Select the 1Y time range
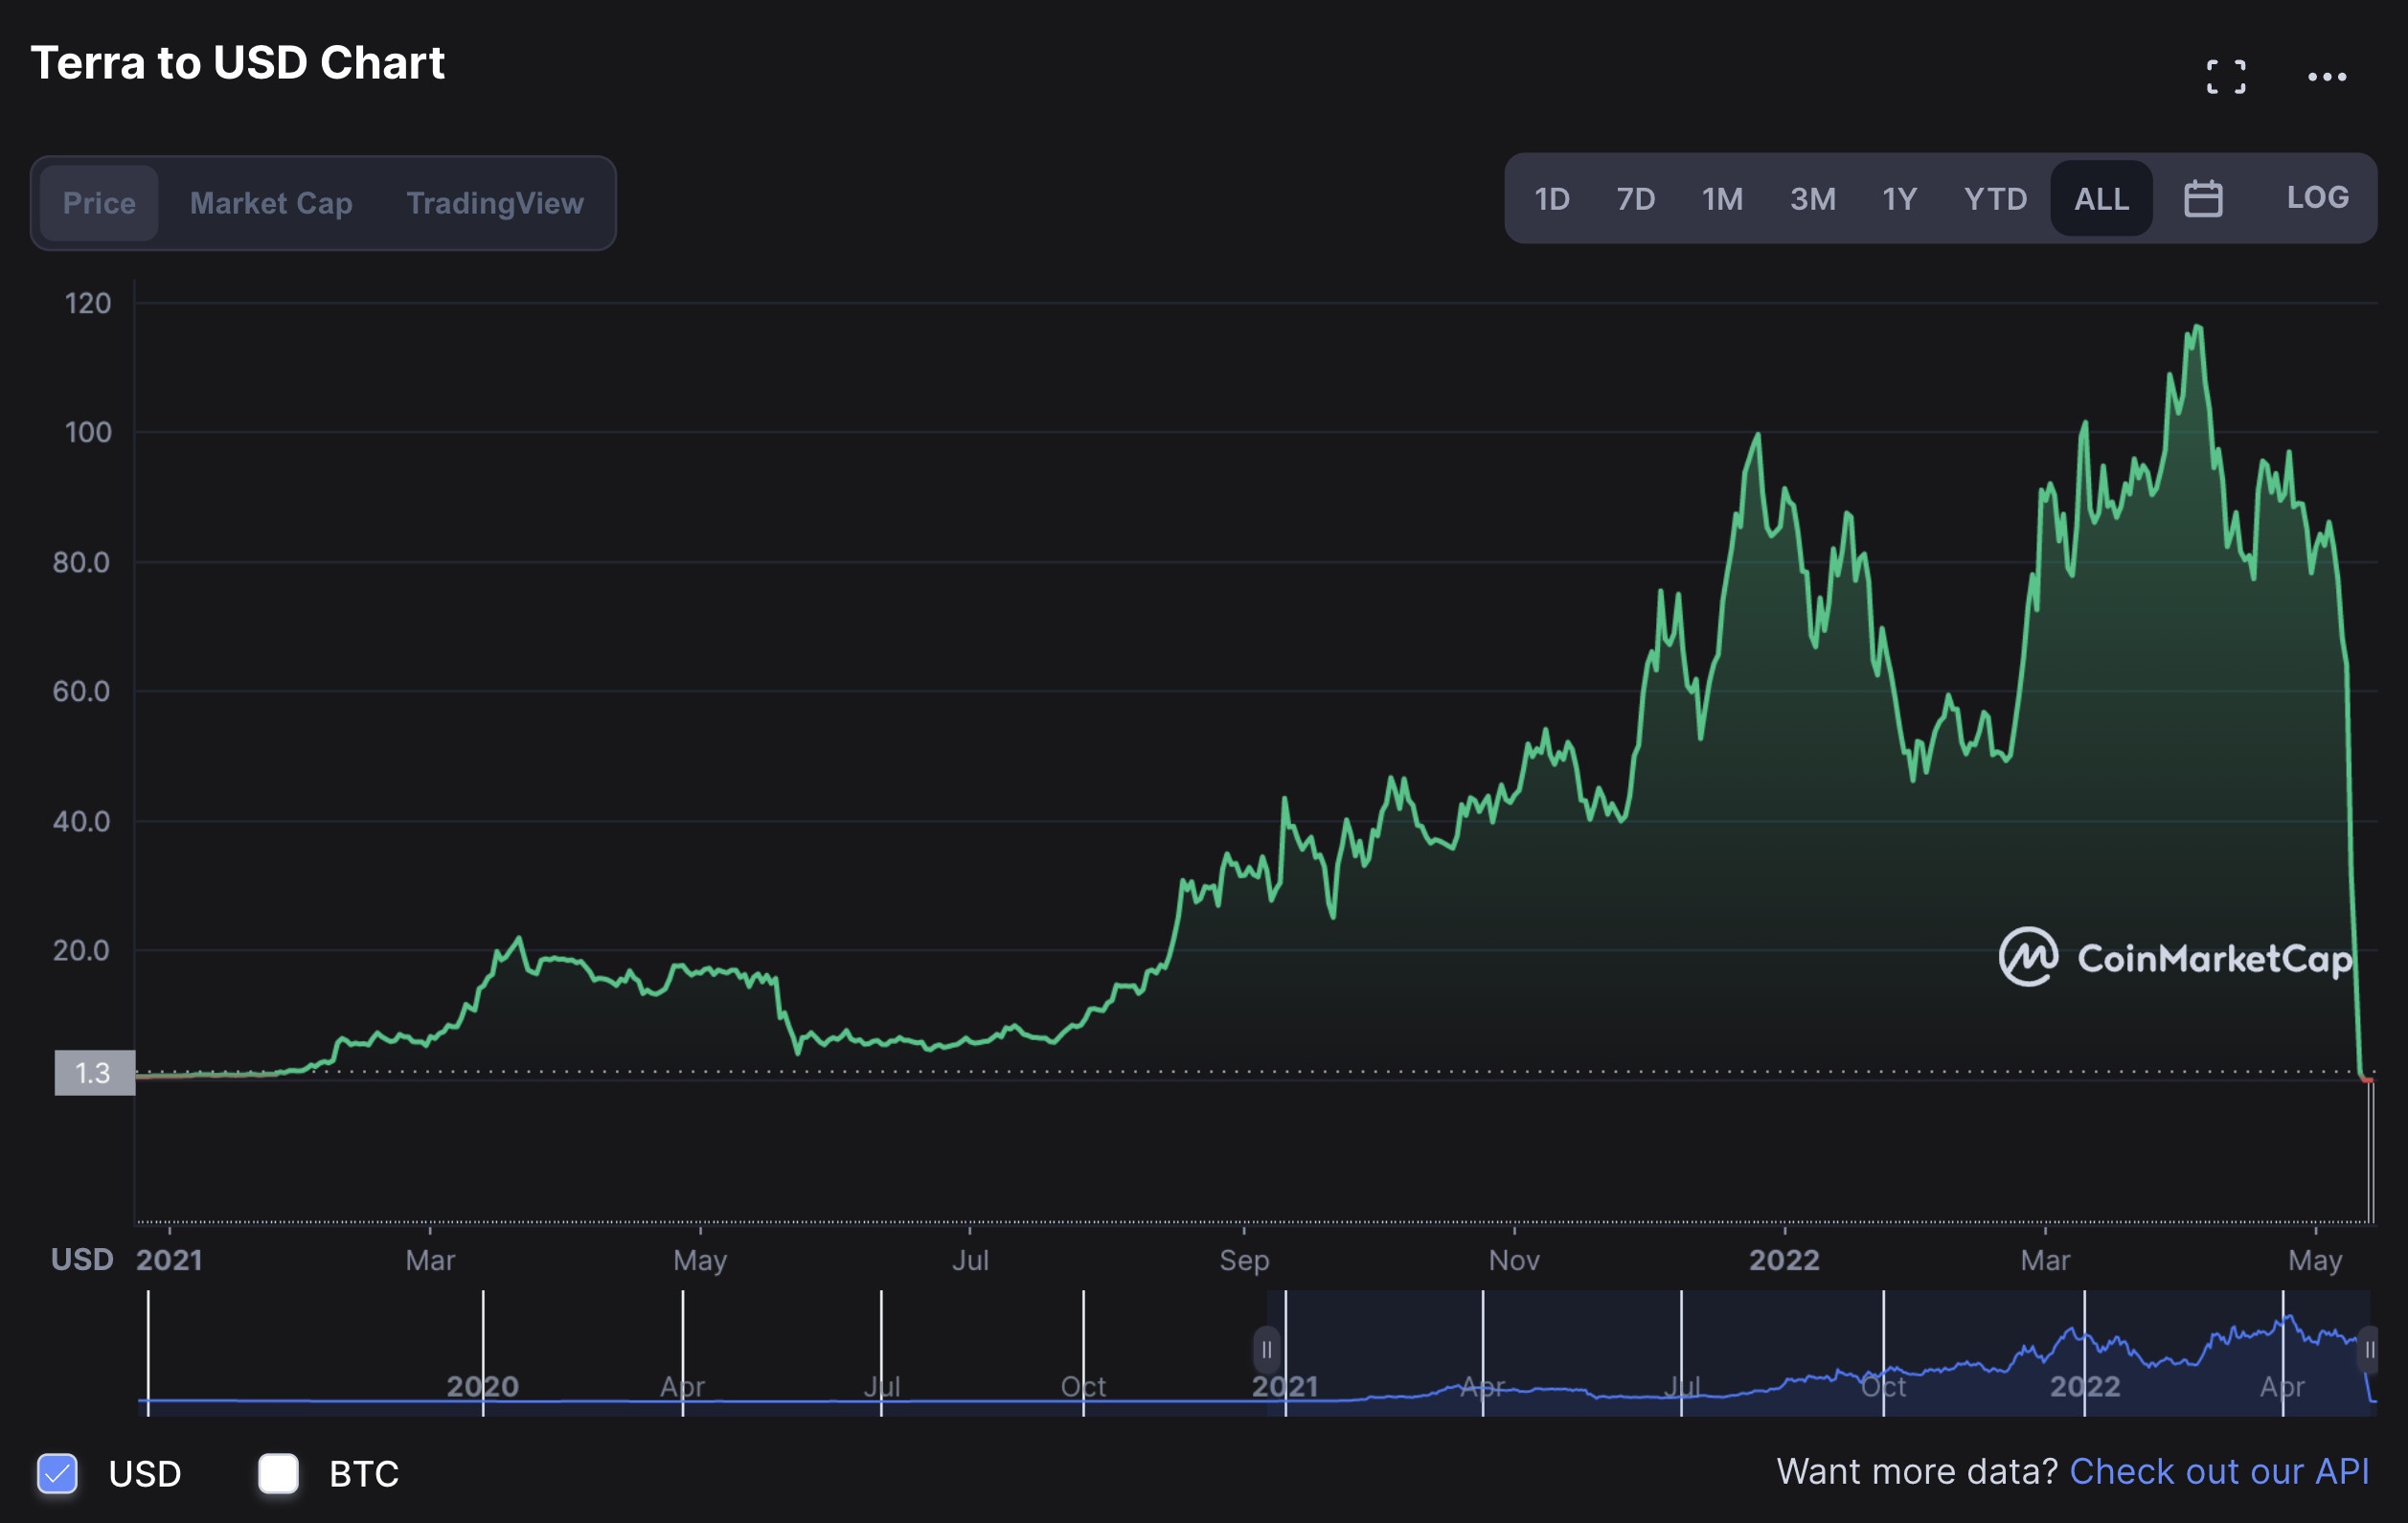Screen dimensions: 2408x1523 (1899, 199)
